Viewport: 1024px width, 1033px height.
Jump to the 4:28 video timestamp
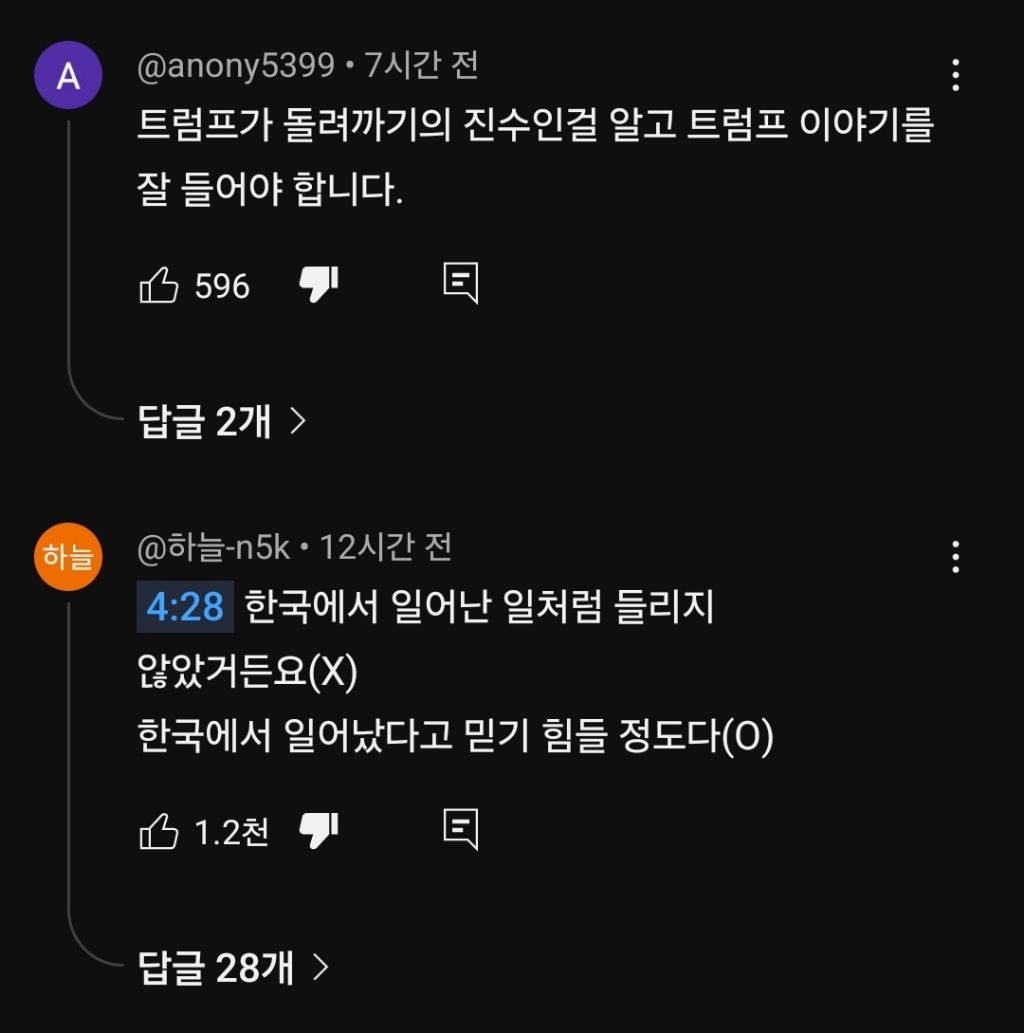(x=185, y=607)
